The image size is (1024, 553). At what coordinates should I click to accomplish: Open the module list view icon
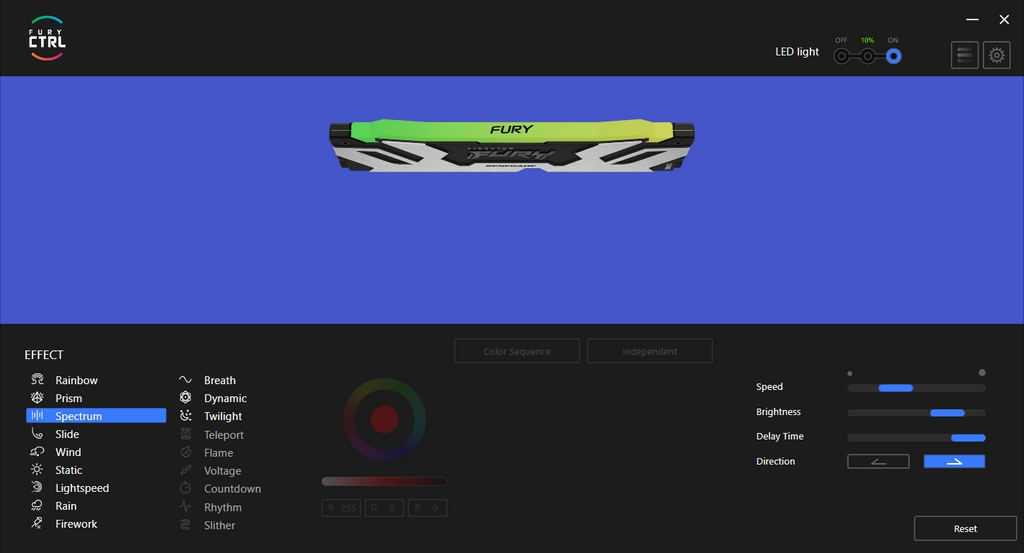coord(965,55)
